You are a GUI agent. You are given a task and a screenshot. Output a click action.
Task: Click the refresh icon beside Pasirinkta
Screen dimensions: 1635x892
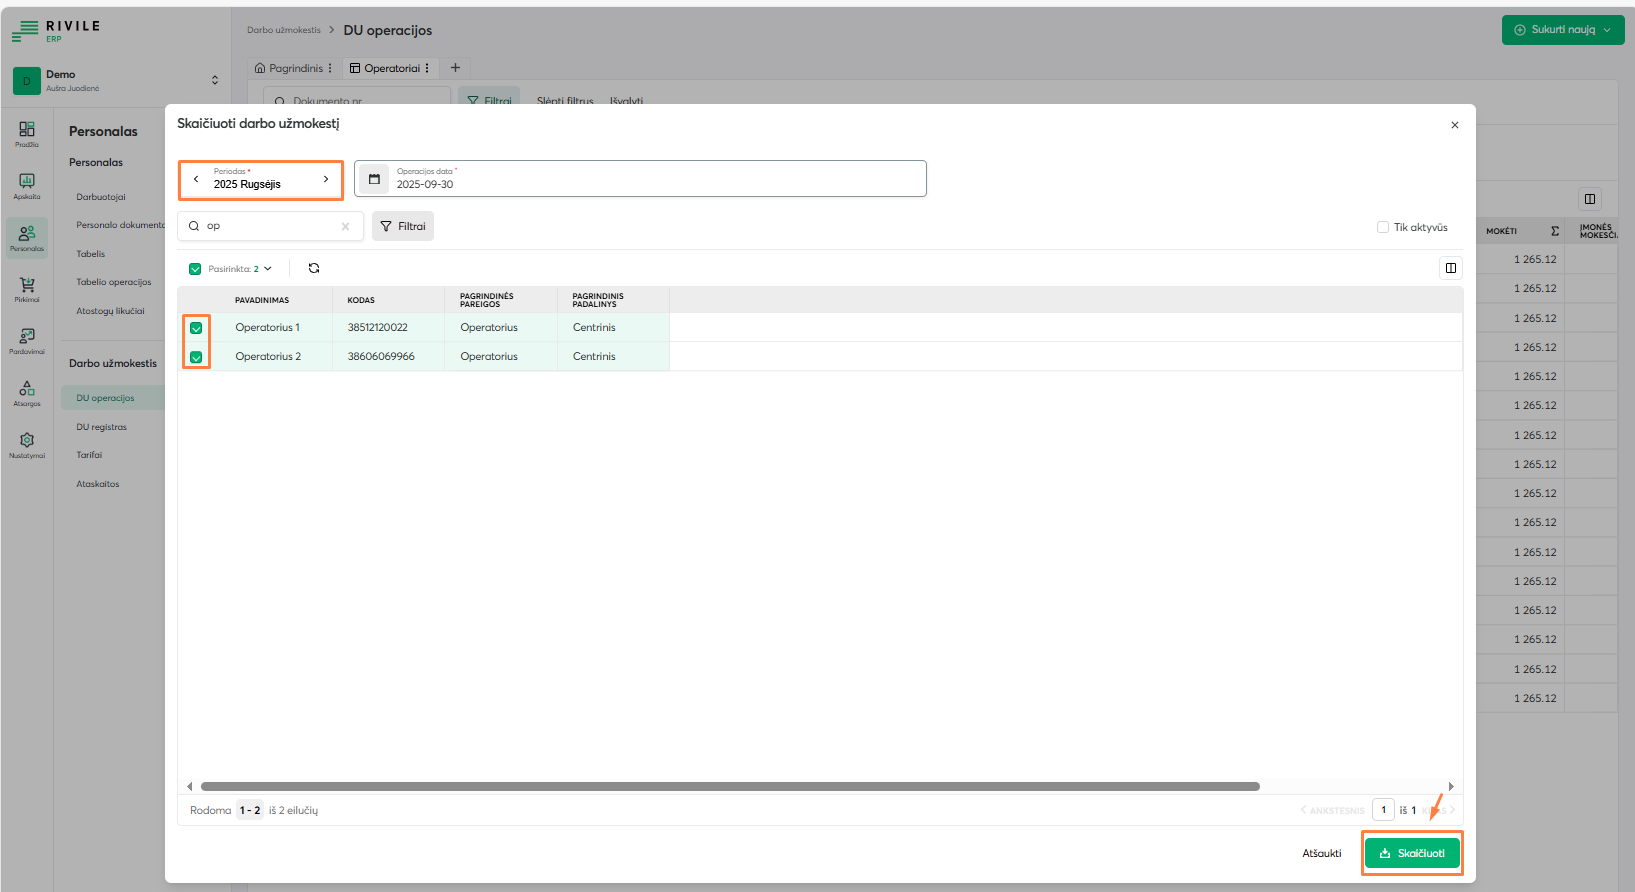tap(314, 268)
